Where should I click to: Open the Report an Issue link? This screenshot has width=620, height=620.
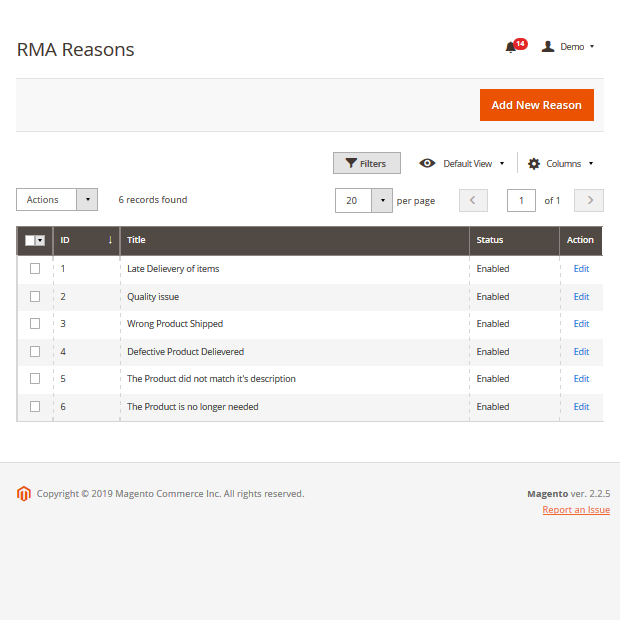(x=576, y=510)
